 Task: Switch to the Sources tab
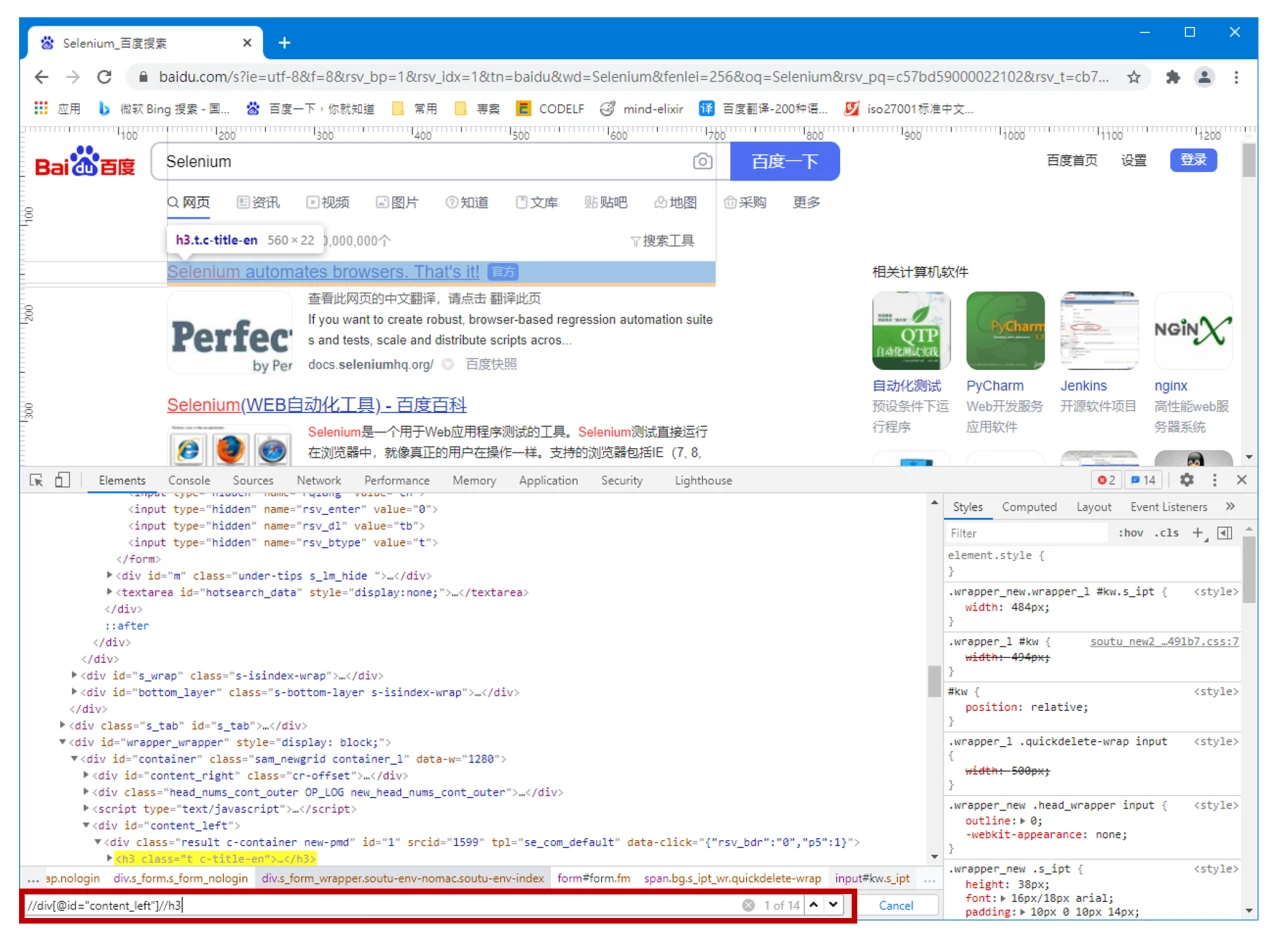[253, 480]
